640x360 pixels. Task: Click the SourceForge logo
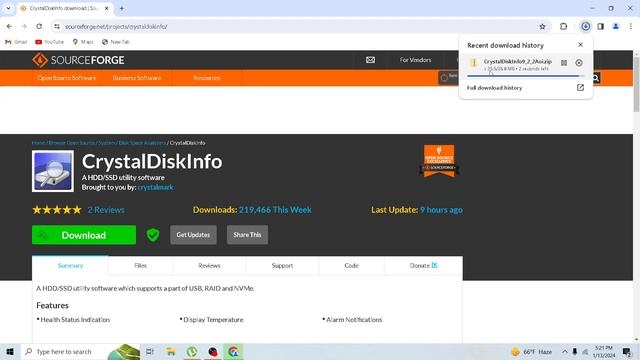(x=78, y=60)
